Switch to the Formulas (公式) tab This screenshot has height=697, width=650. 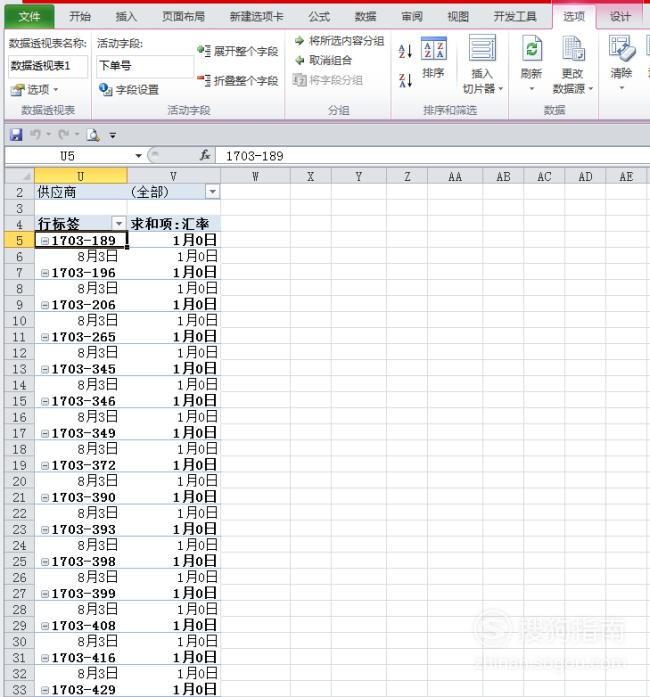pyautogui.click(x=319, y=17)
